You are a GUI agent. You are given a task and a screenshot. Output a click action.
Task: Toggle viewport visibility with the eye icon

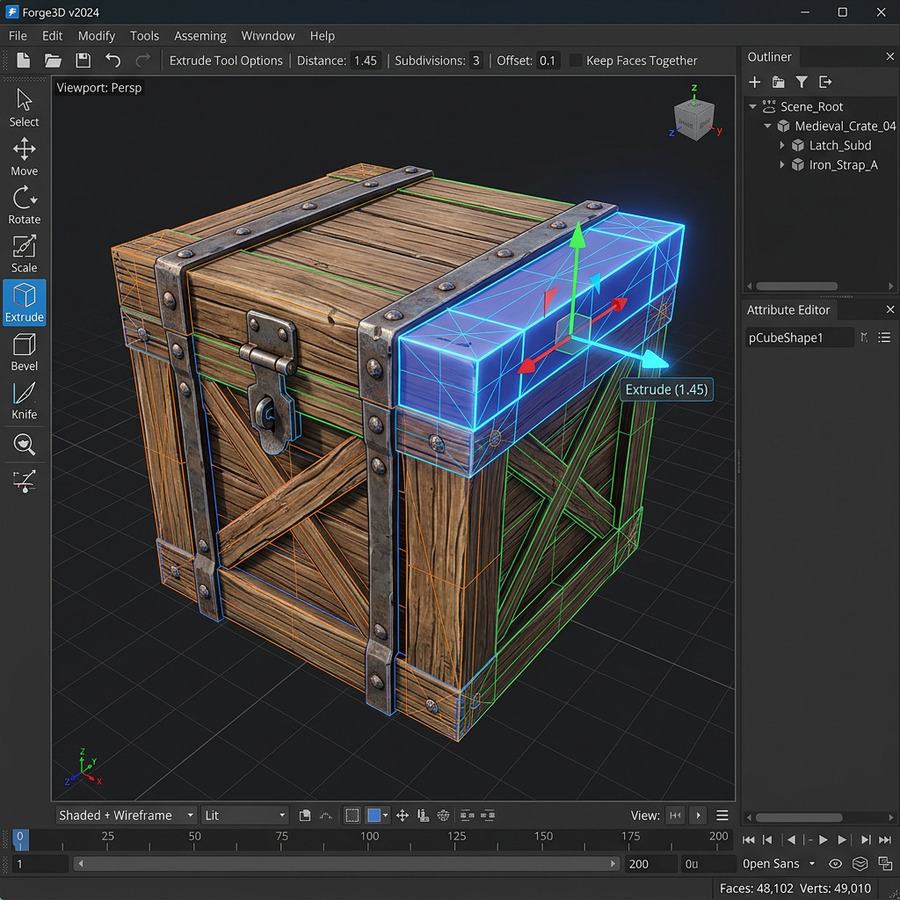click(x=836, y=863)
